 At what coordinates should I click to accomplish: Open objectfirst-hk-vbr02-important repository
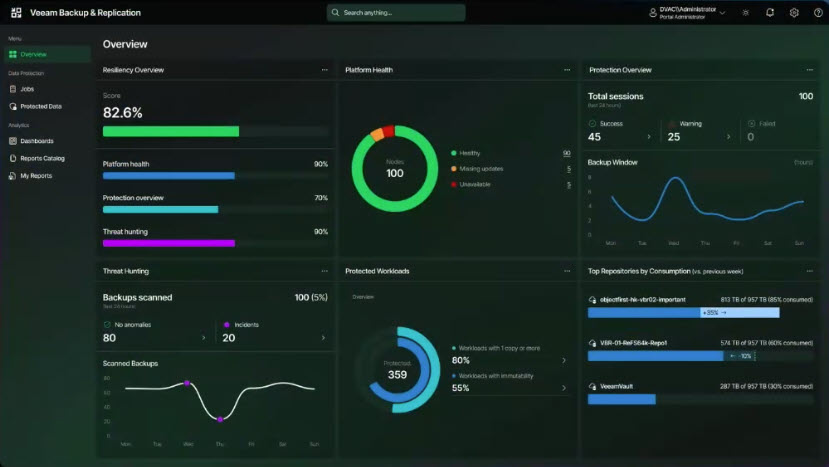tap(642, 299)
